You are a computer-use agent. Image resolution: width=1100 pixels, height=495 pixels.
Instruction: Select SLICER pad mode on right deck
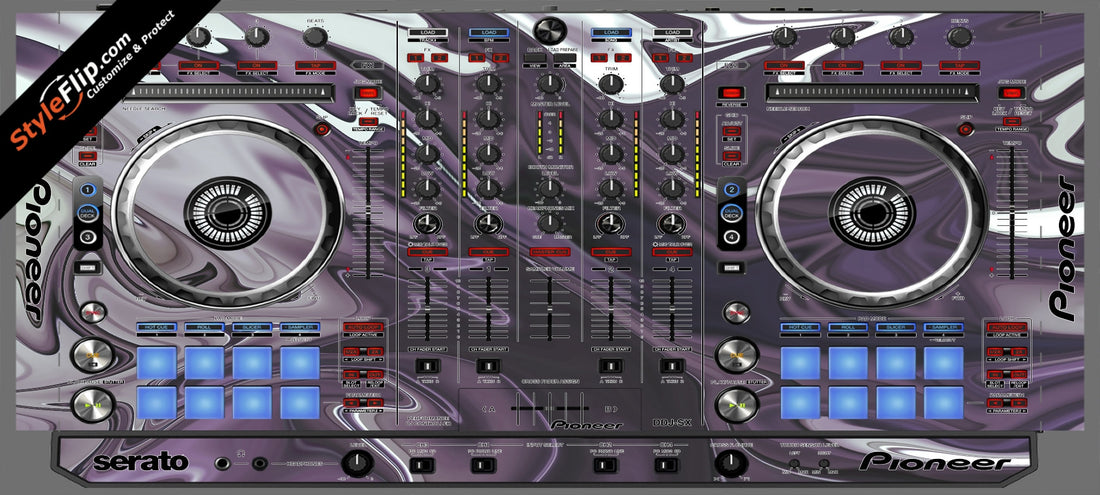pyautogui.click(x=895, y=327)
